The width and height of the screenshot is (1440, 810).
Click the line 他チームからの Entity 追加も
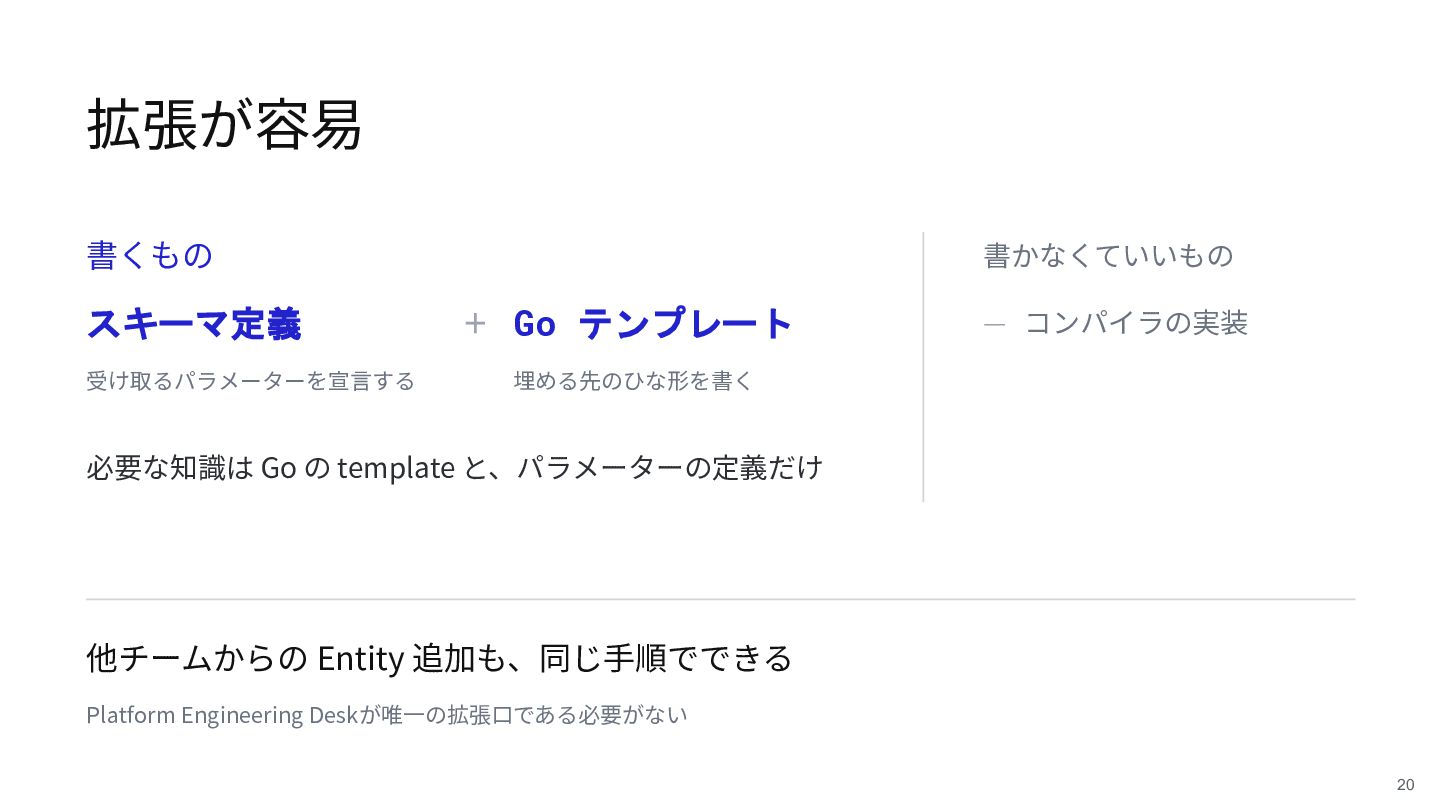point(440,659)
